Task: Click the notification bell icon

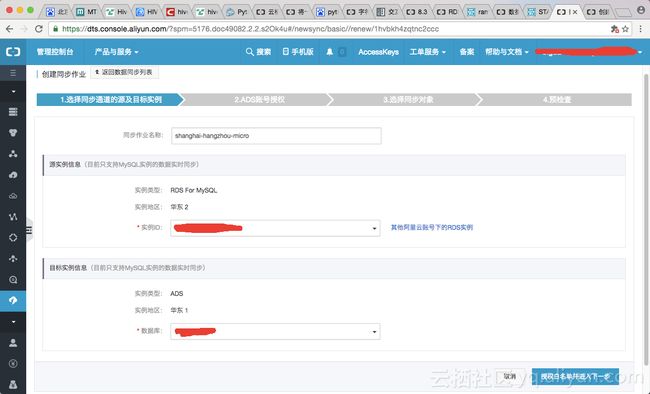Action: point(330,52)
